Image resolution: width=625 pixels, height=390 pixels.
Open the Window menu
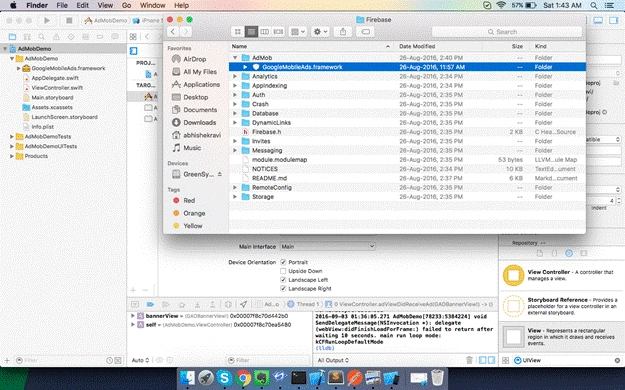point(153,5)
